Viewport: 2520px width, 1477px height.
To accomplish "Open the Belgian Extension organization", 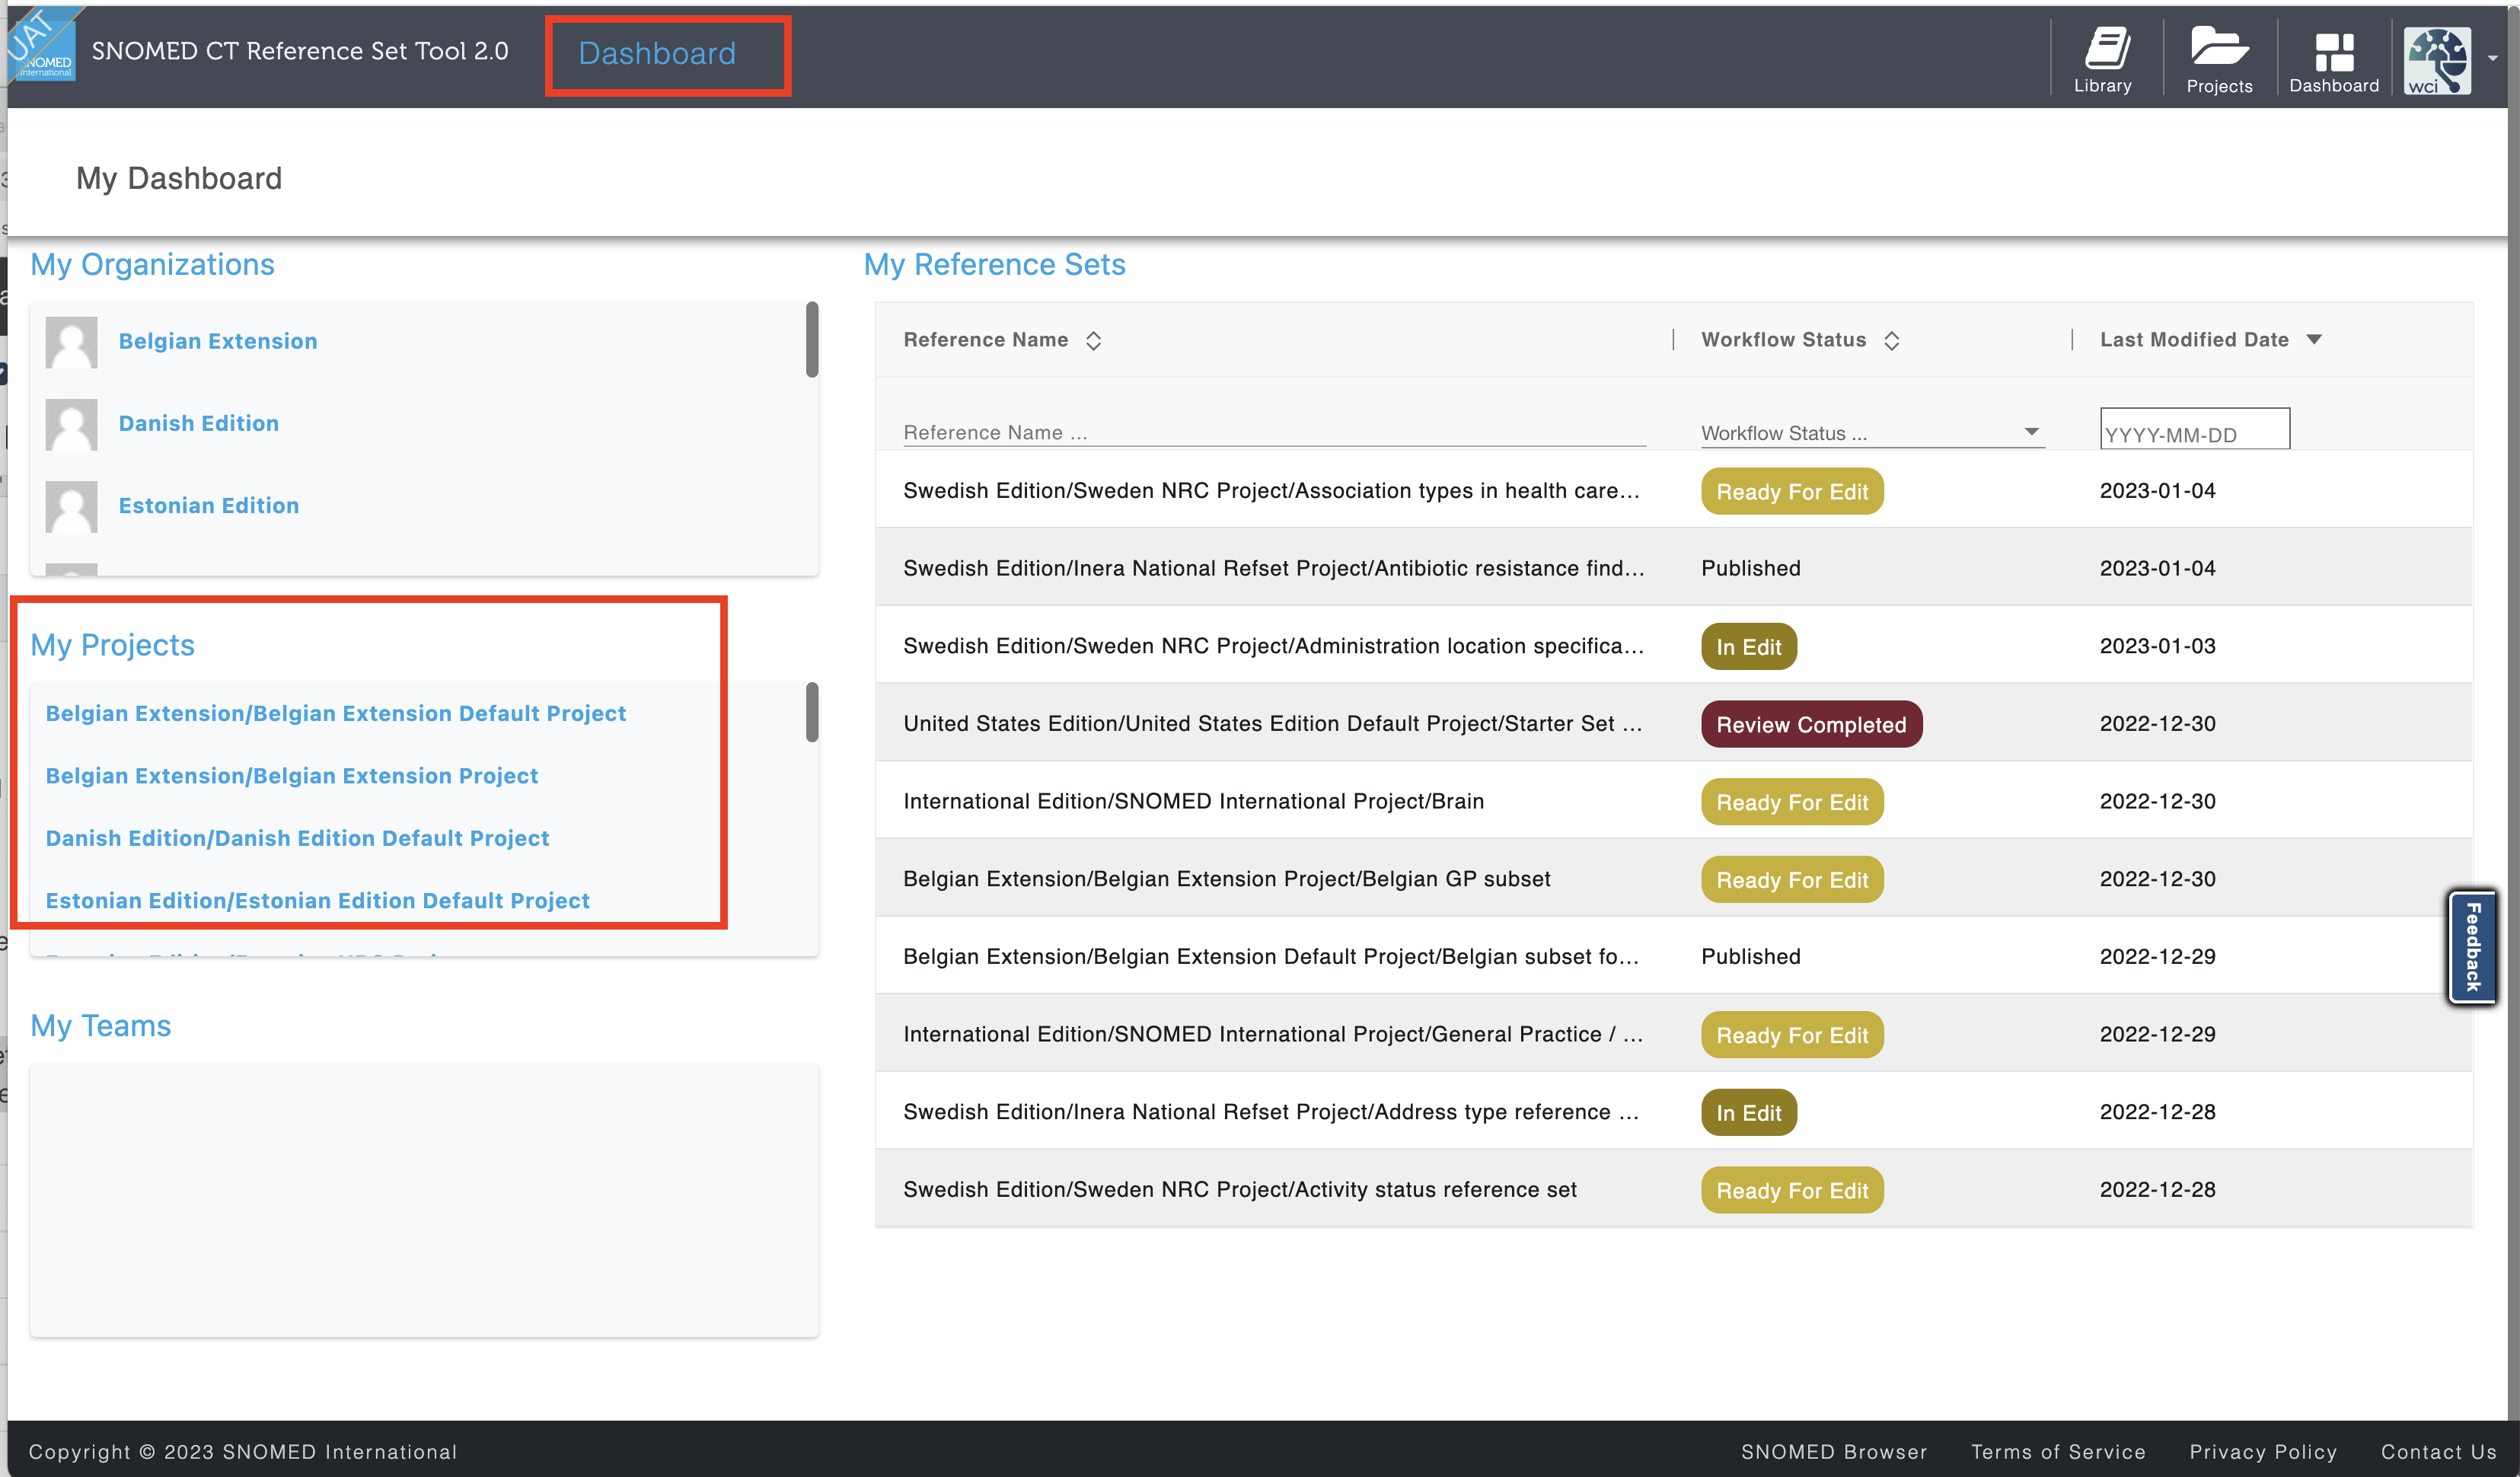I will pyautogui.click(x=218, y=341).
